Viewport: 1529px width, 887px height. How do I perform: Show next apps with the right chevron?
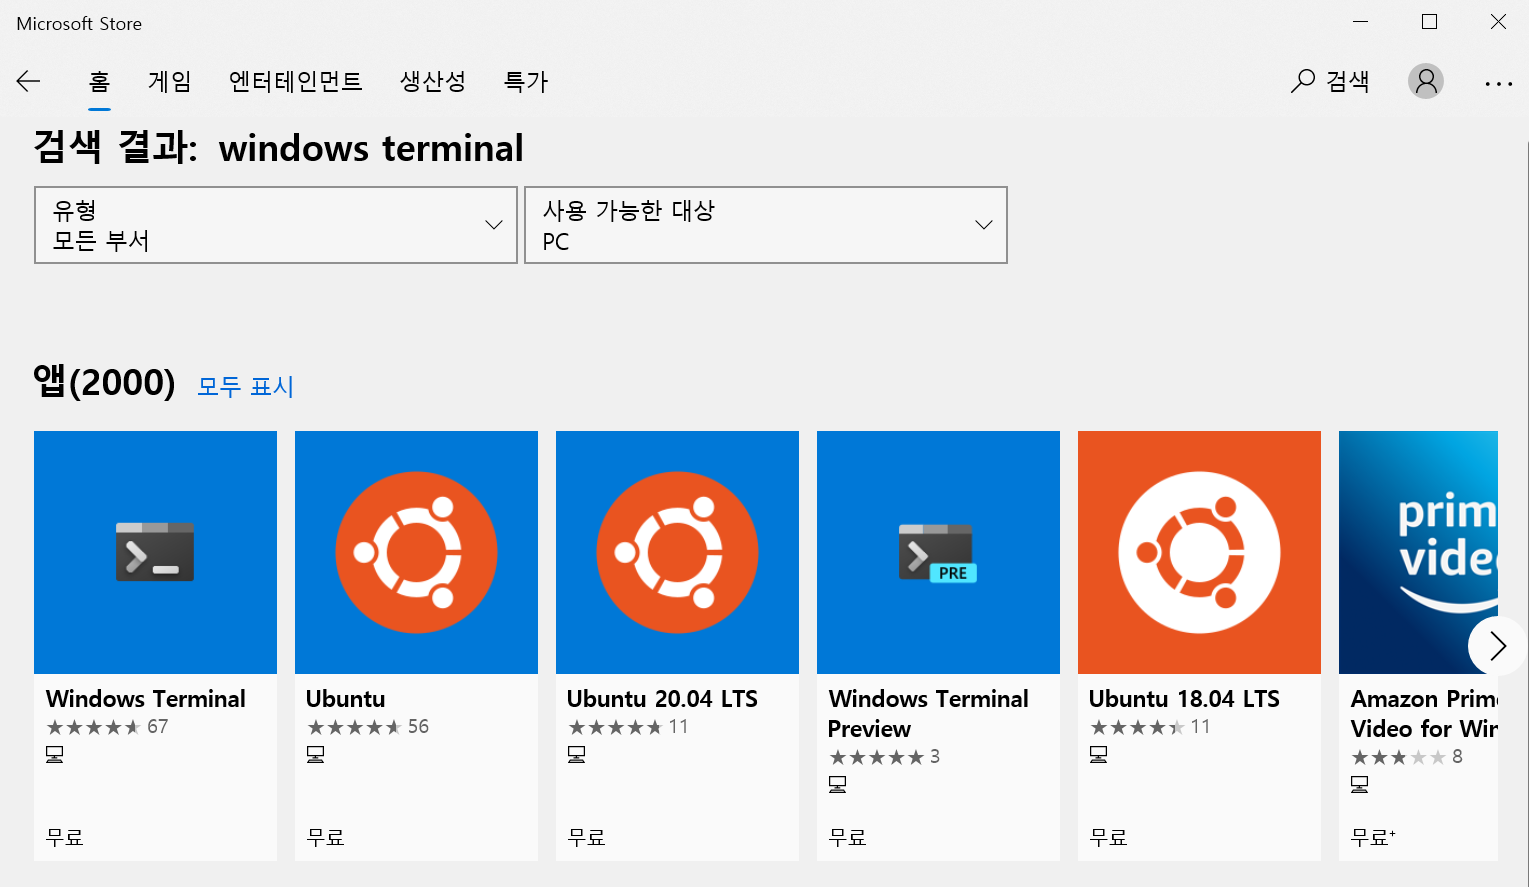1497,646
